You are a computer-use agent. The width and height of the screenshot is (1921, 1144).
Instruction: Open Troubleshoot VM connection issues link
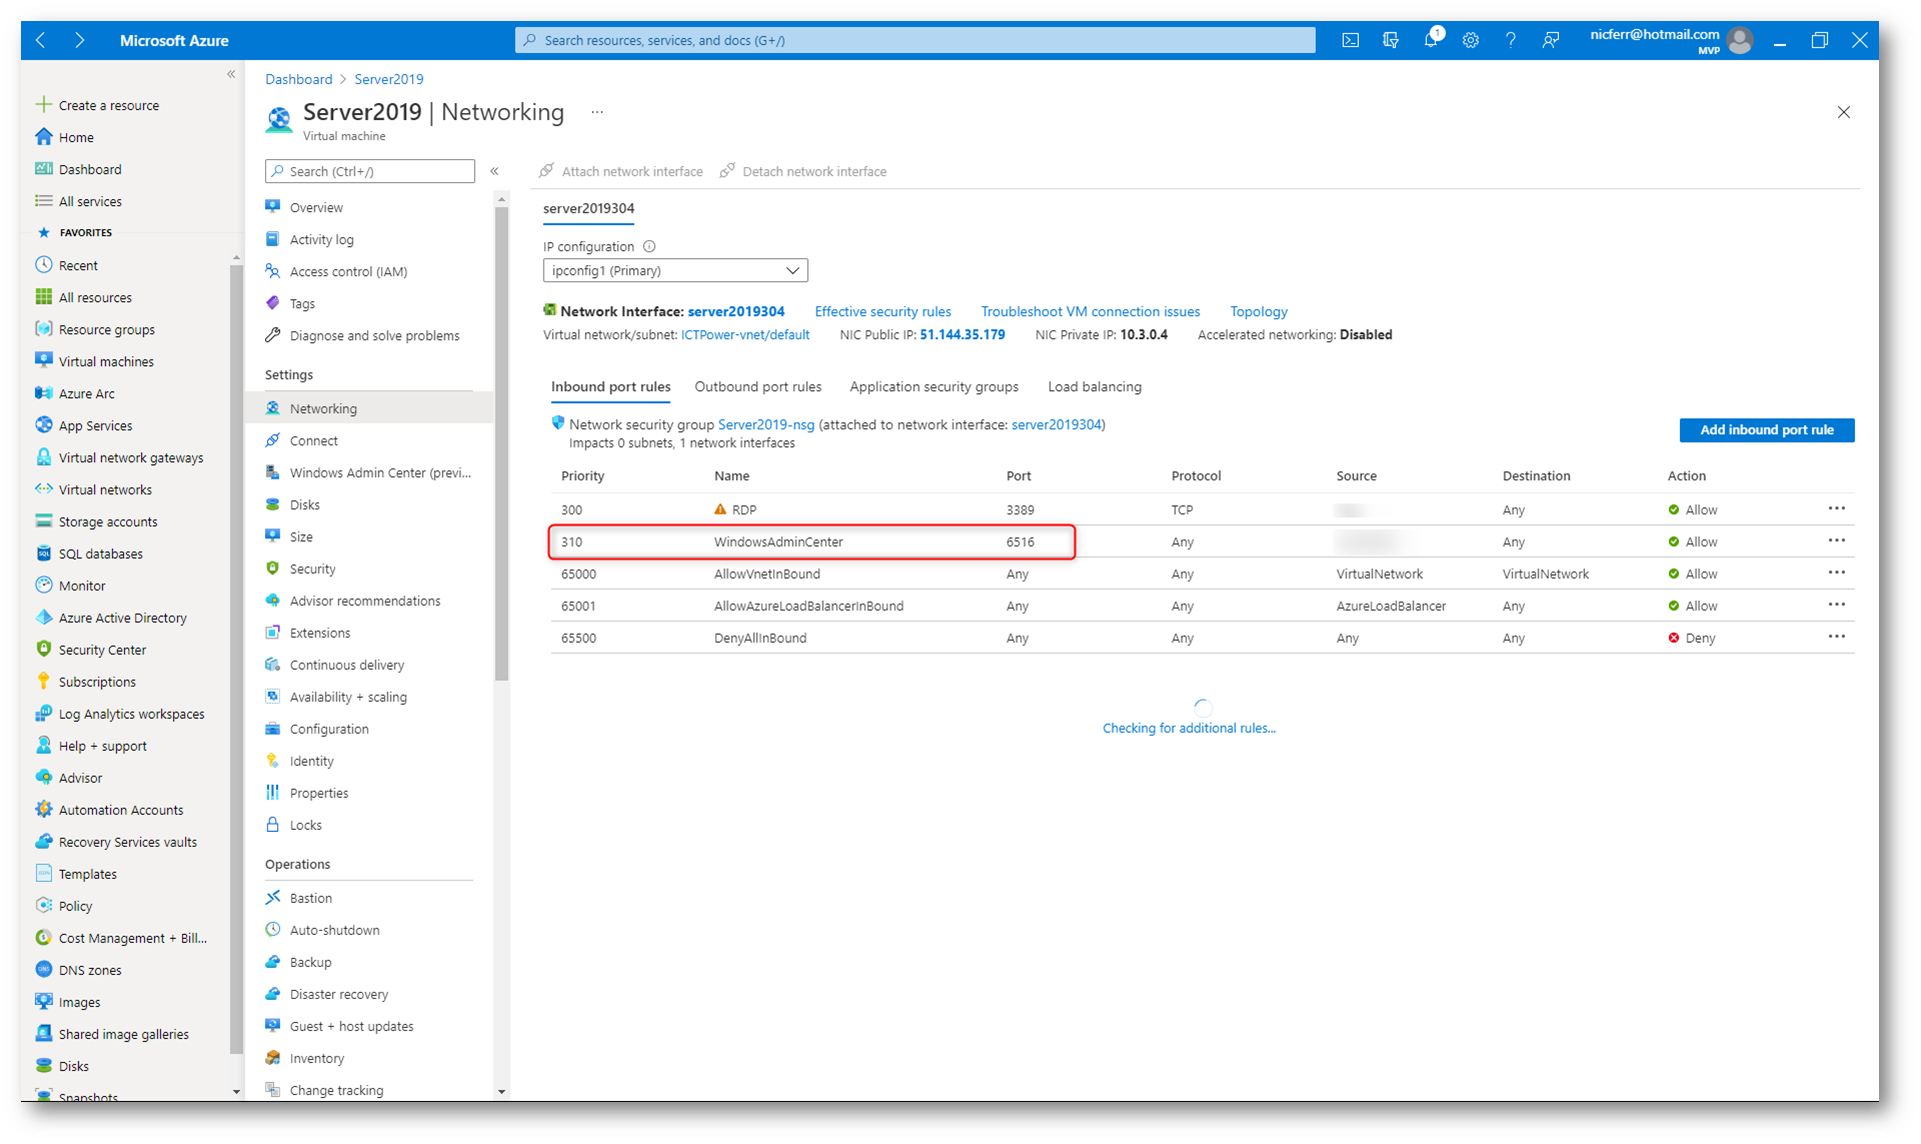click(x=1090, y=312)
